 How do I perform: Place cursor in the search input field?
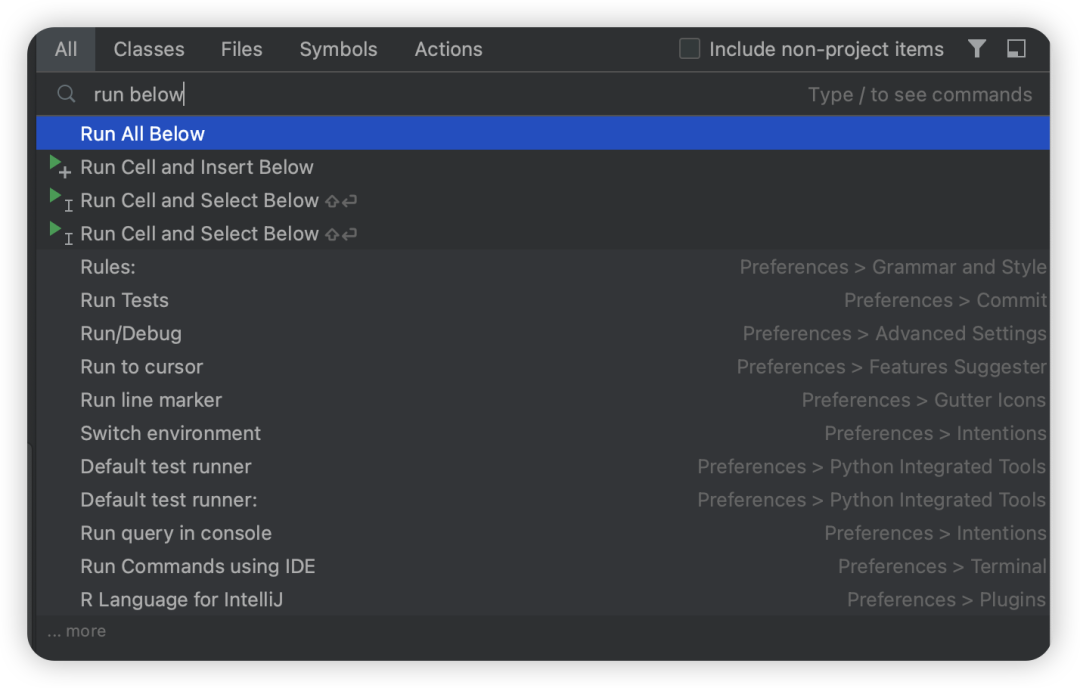pyautogui.click(x=400, y=94)
